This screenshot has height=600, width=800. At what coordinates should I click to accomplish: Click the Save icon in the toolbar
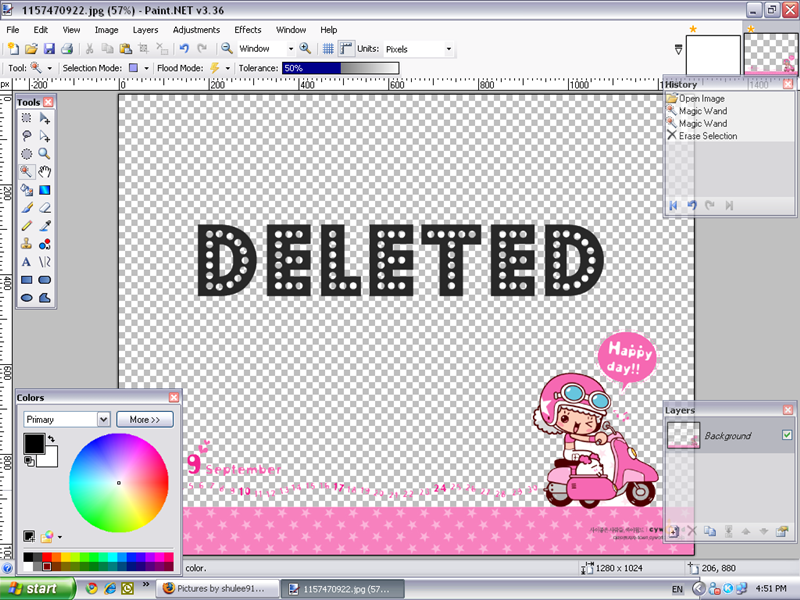[x=48, y=48]
